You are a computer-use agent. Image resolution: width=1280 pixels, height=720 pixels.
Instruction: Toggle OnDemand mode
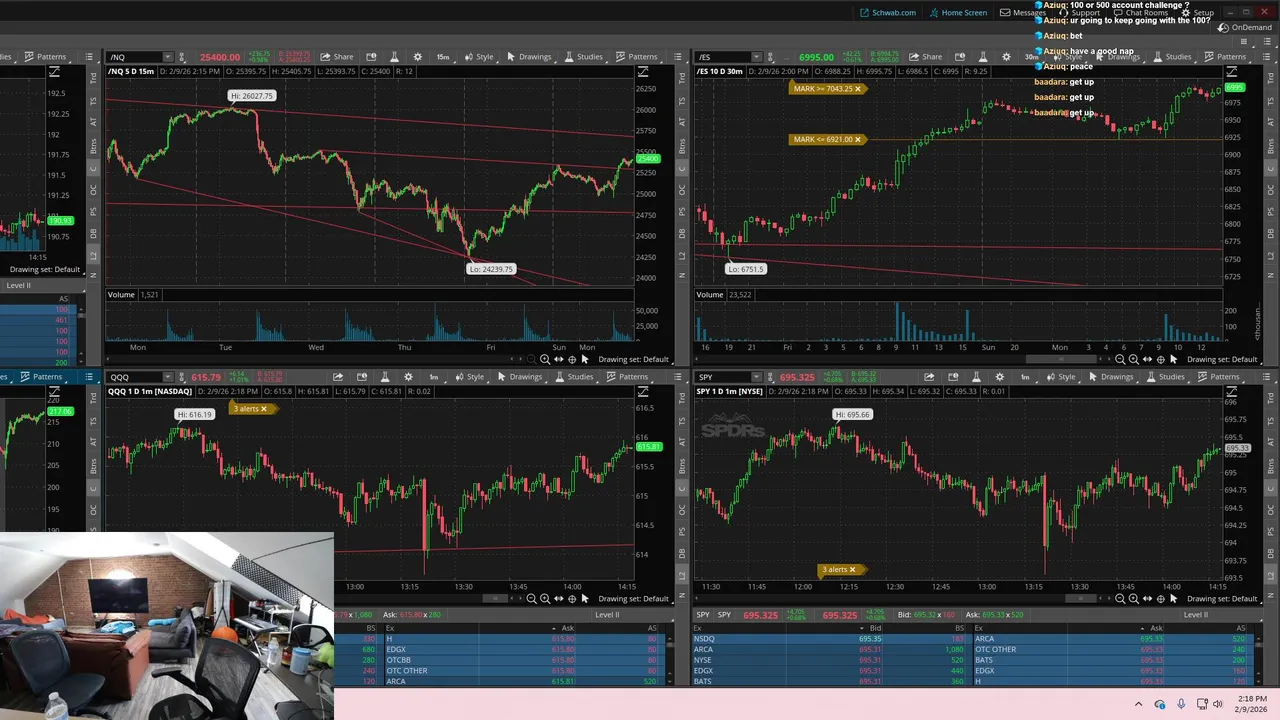point(1245,28)
